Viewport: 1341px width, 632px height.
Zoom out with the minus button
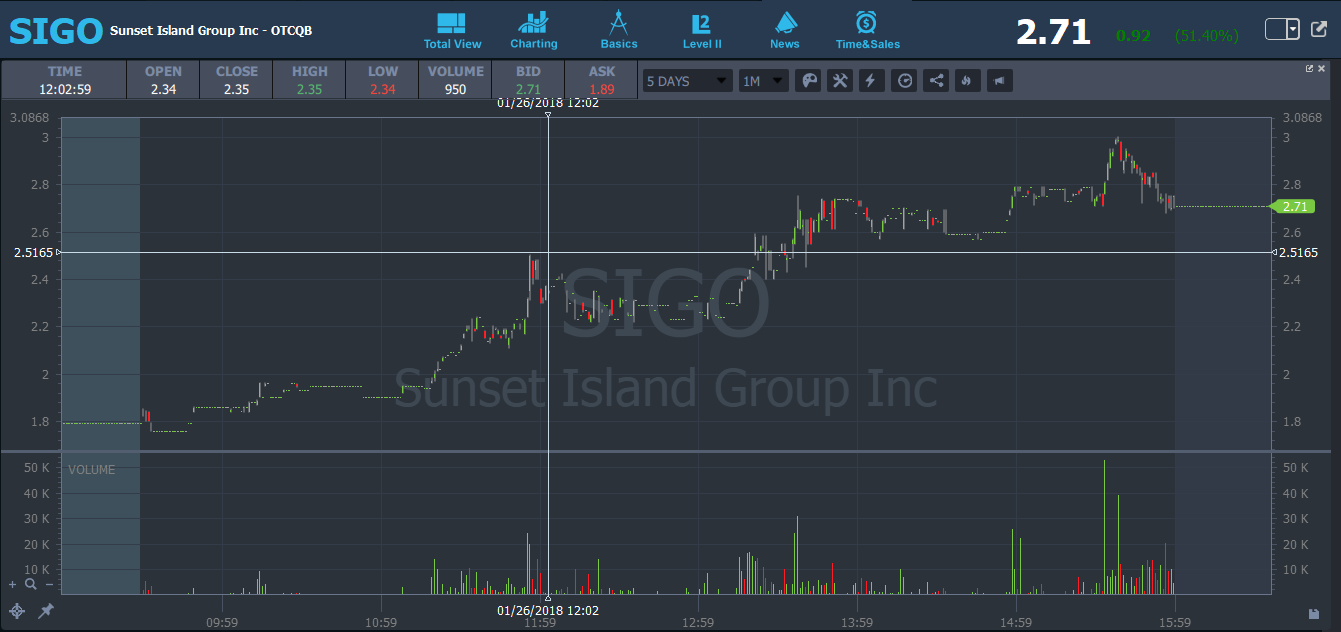pyautogui.click(x=49, y=584)
